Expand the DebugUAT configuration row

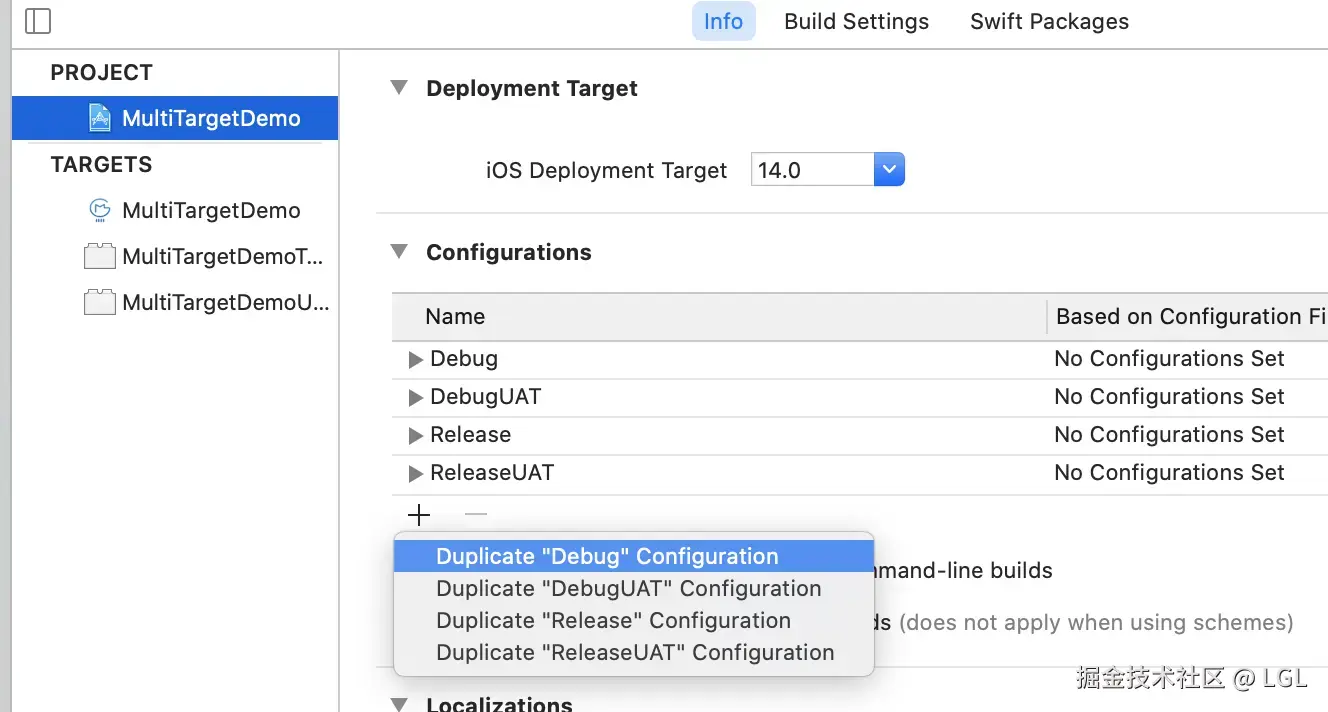416,397
